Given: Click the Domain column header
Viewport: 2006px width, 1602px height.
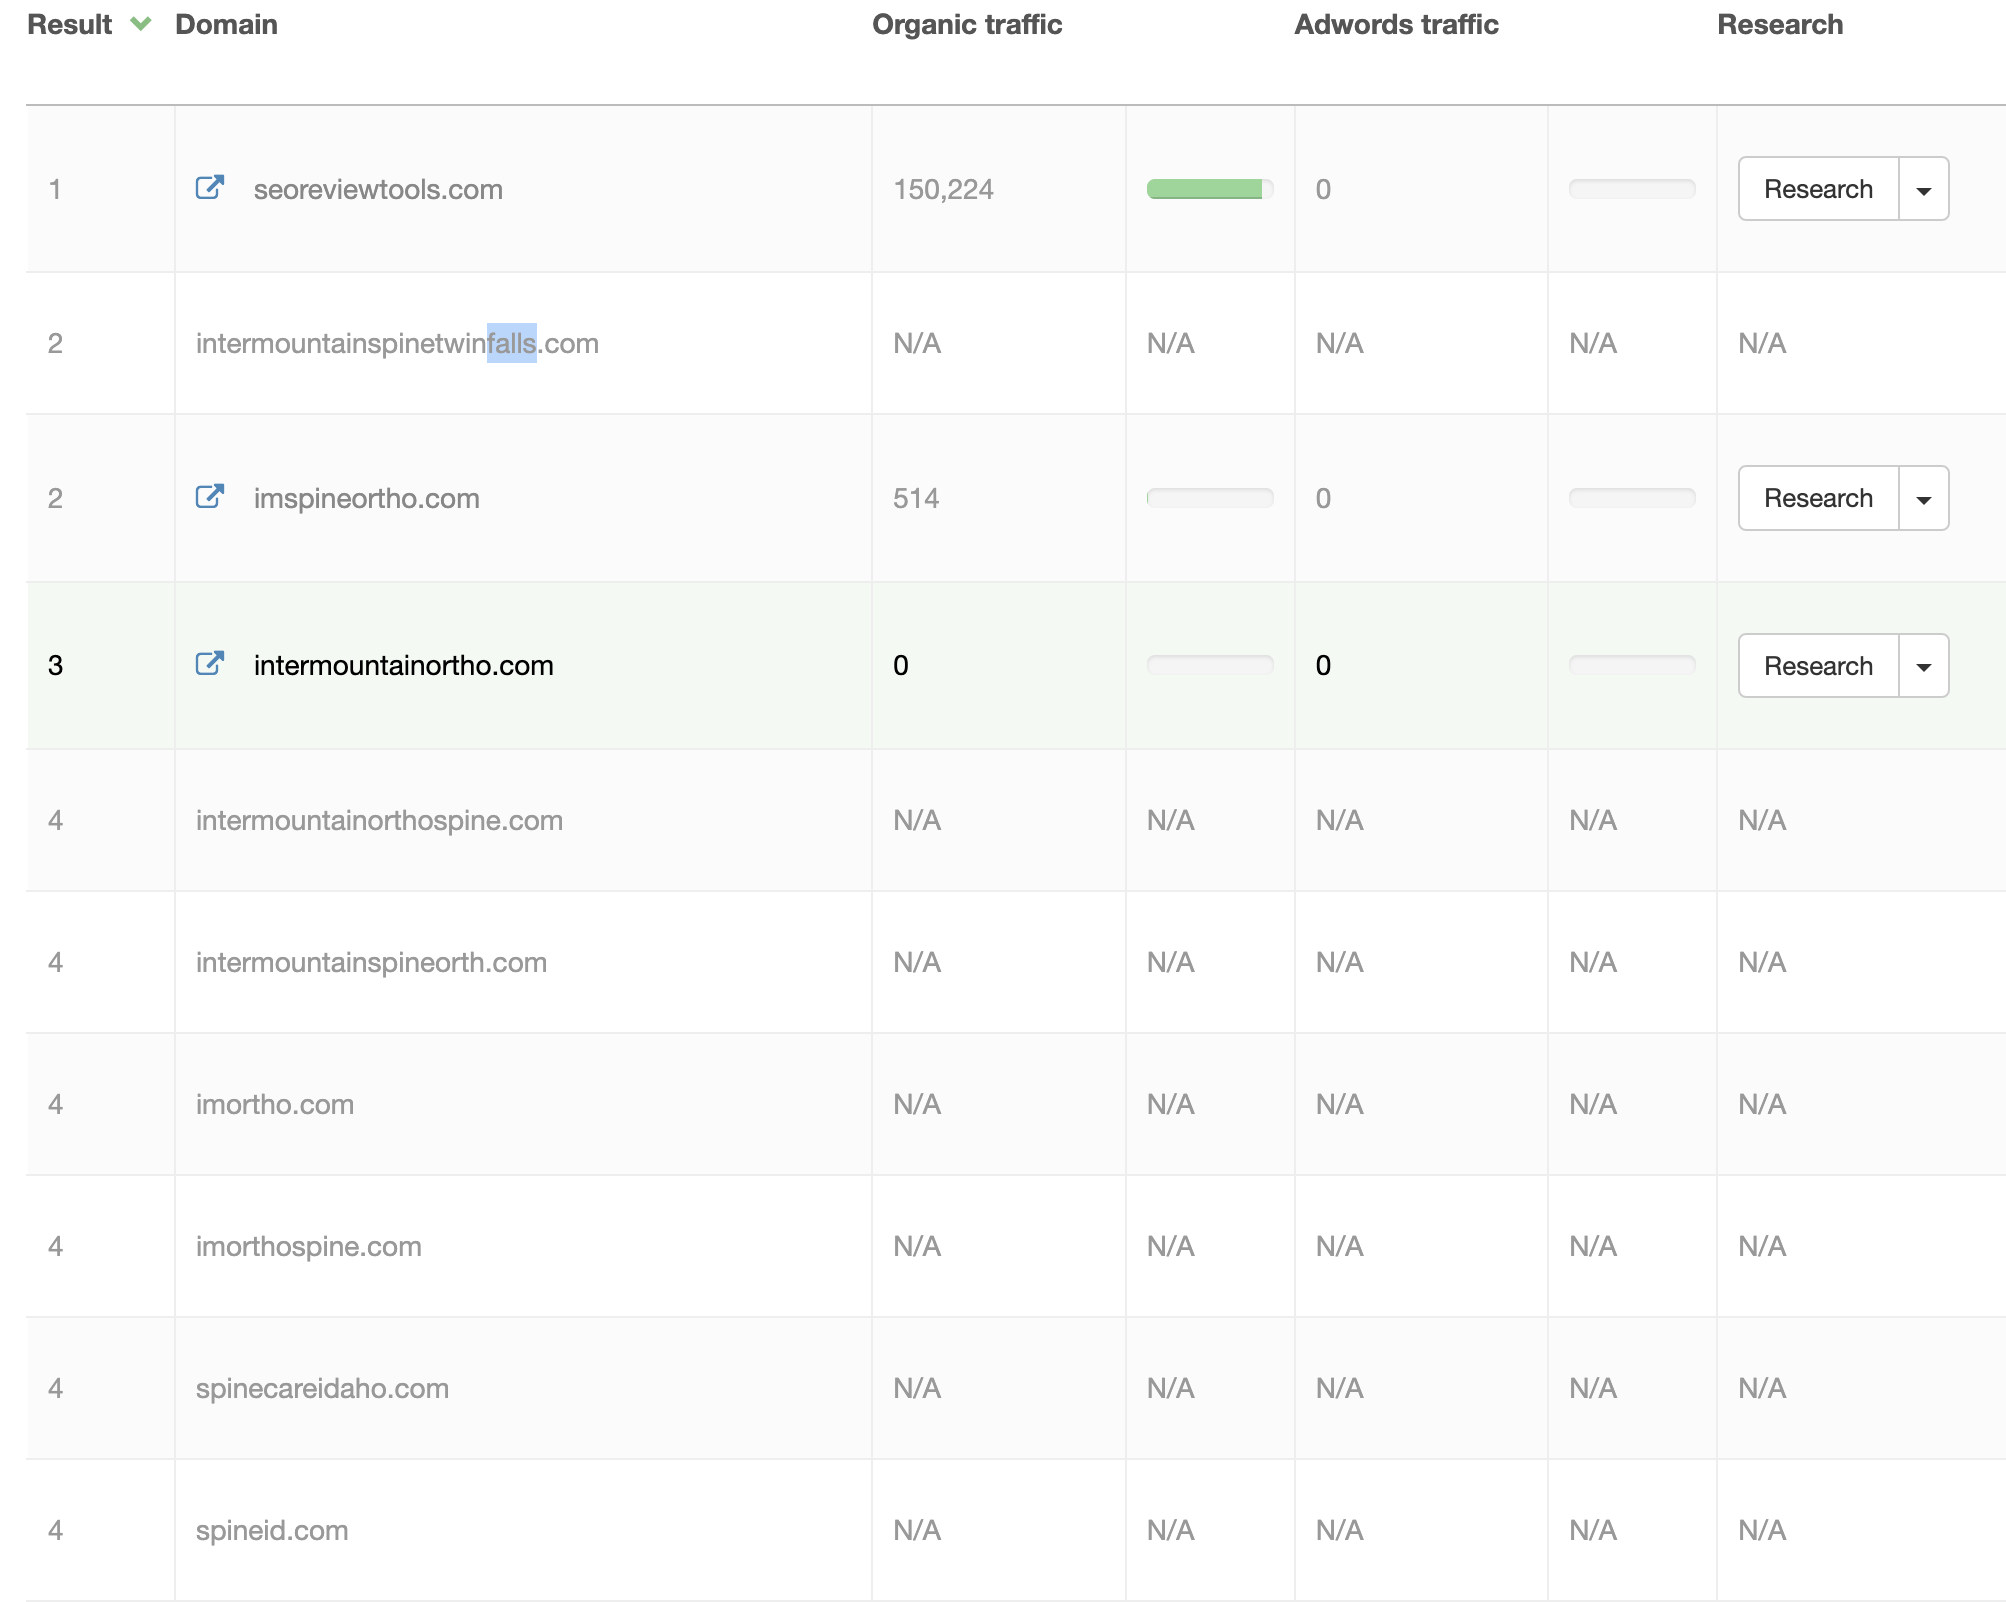Looking at the screenshot, I should (x=226, y=25).
